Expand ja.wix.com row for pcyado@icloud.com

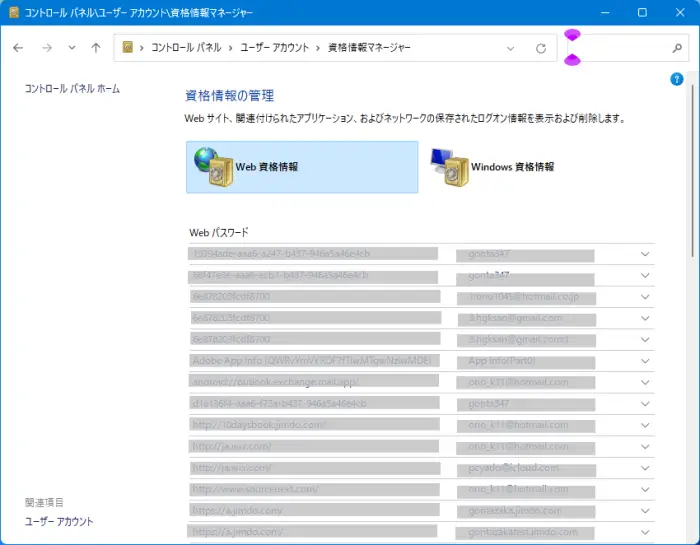pyautogui.click(x=645, y=468)
